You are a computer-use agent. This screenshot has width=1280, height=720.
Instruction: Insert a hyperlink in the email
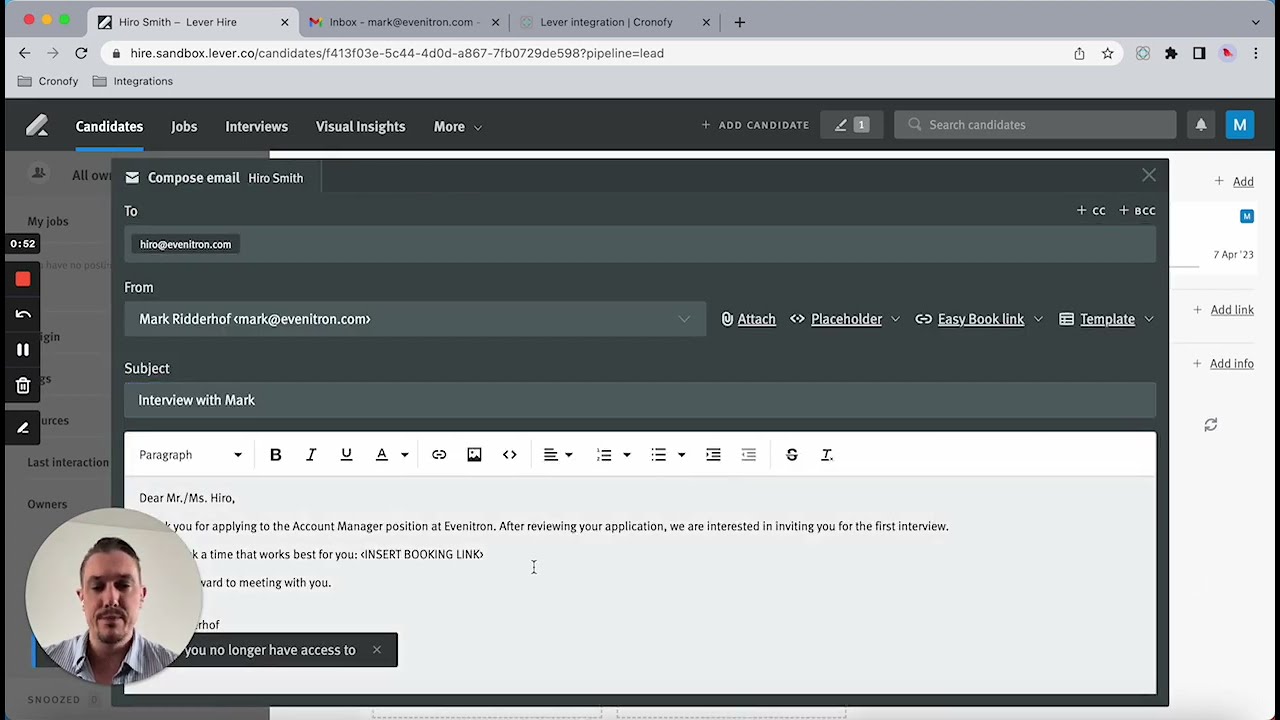(x=439, y=455)
